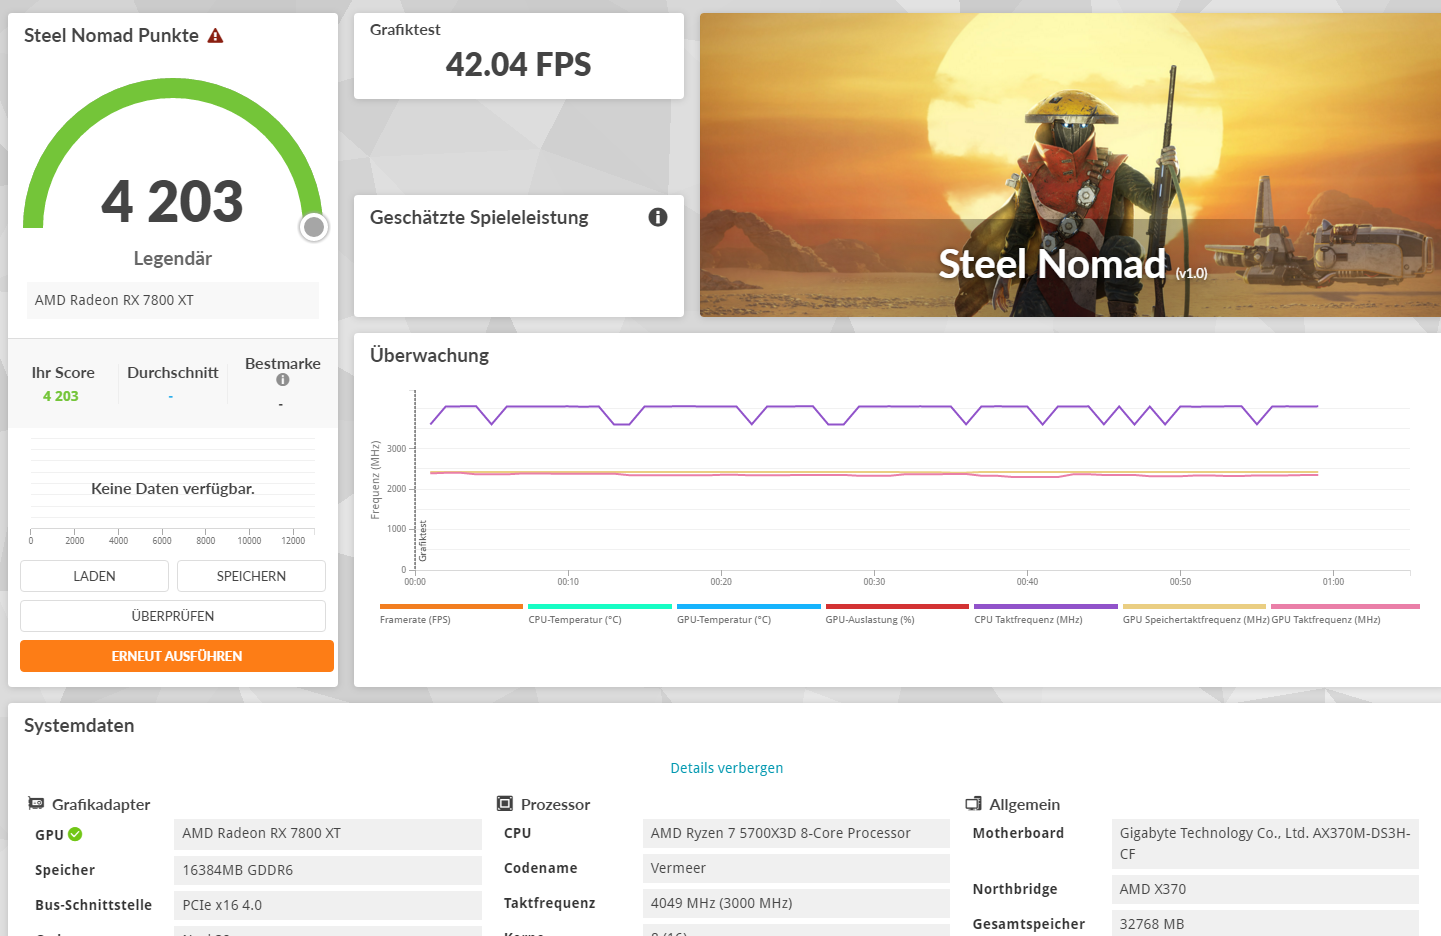
Task: Click the Grafiktest 42.04 FPS value
Action: [518, 65]
